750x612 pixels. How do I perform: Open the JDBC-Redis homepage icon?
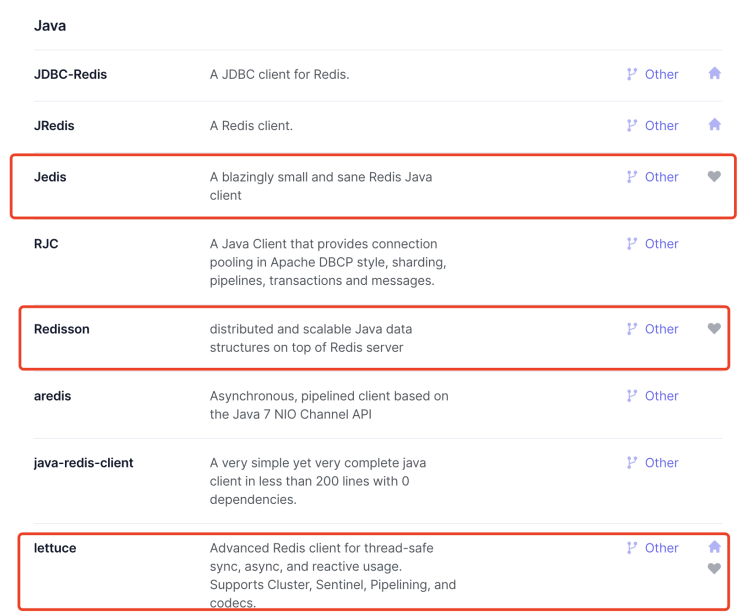tap(714, 73)
